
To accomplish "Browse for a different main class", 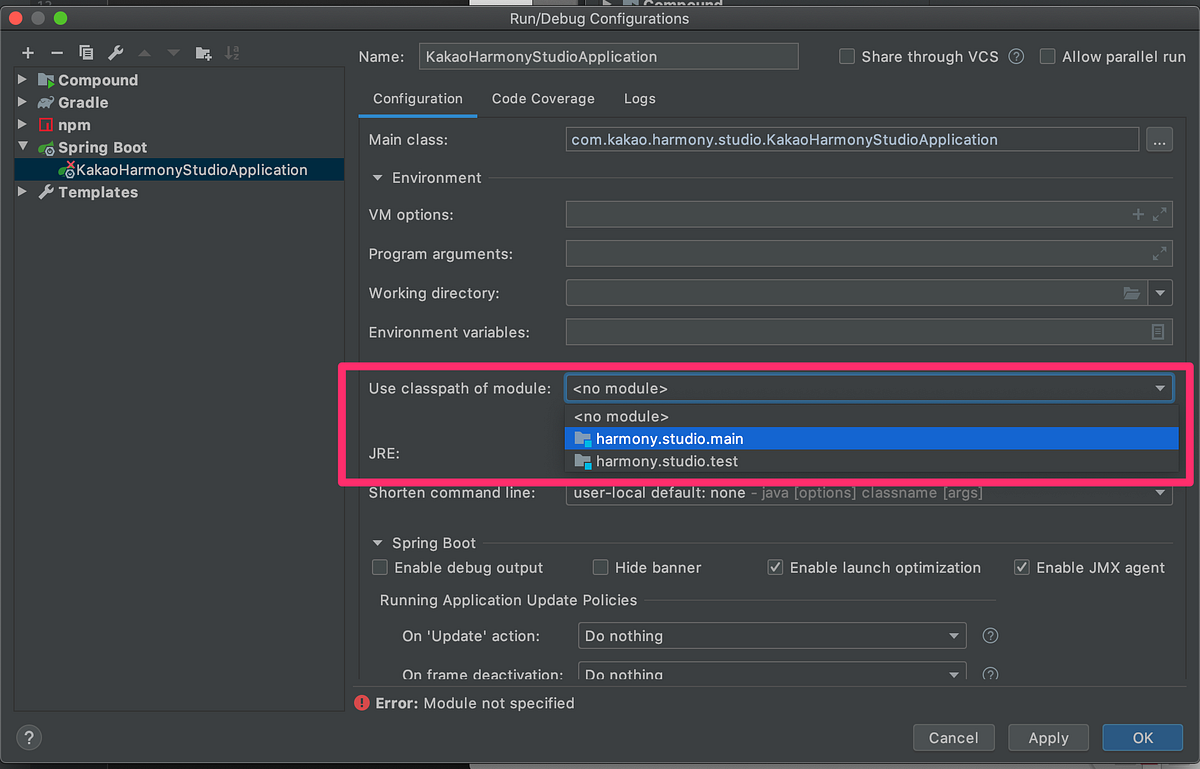I will click(x=1159, y=140).
